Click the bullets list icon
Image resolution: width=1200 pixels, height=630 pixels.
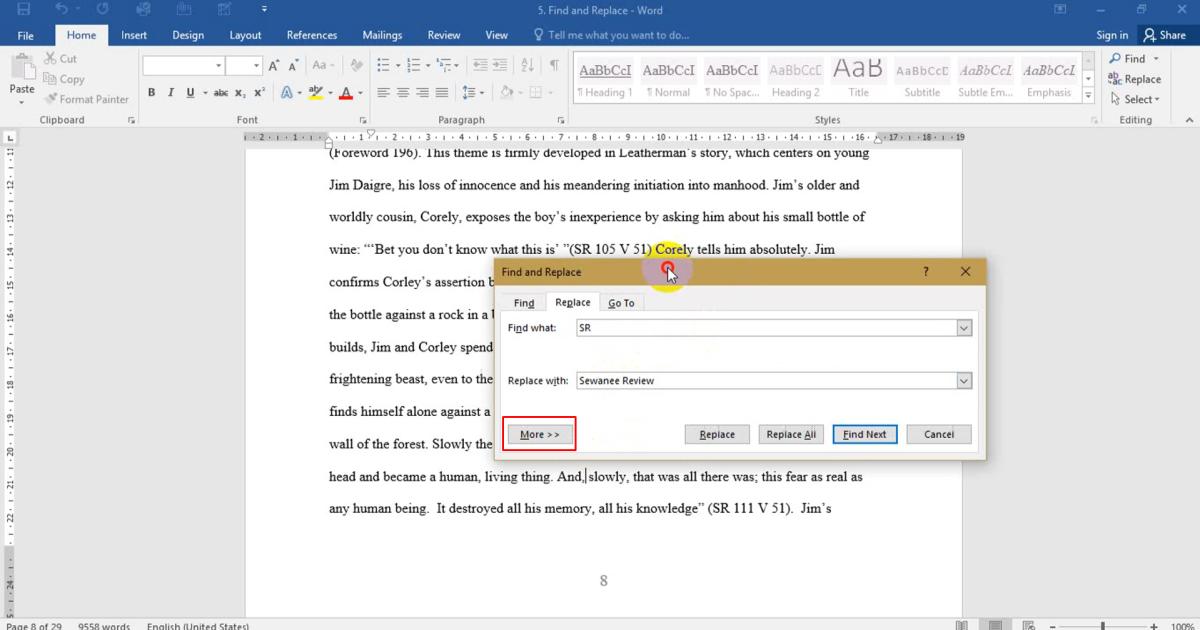[384, 65]
